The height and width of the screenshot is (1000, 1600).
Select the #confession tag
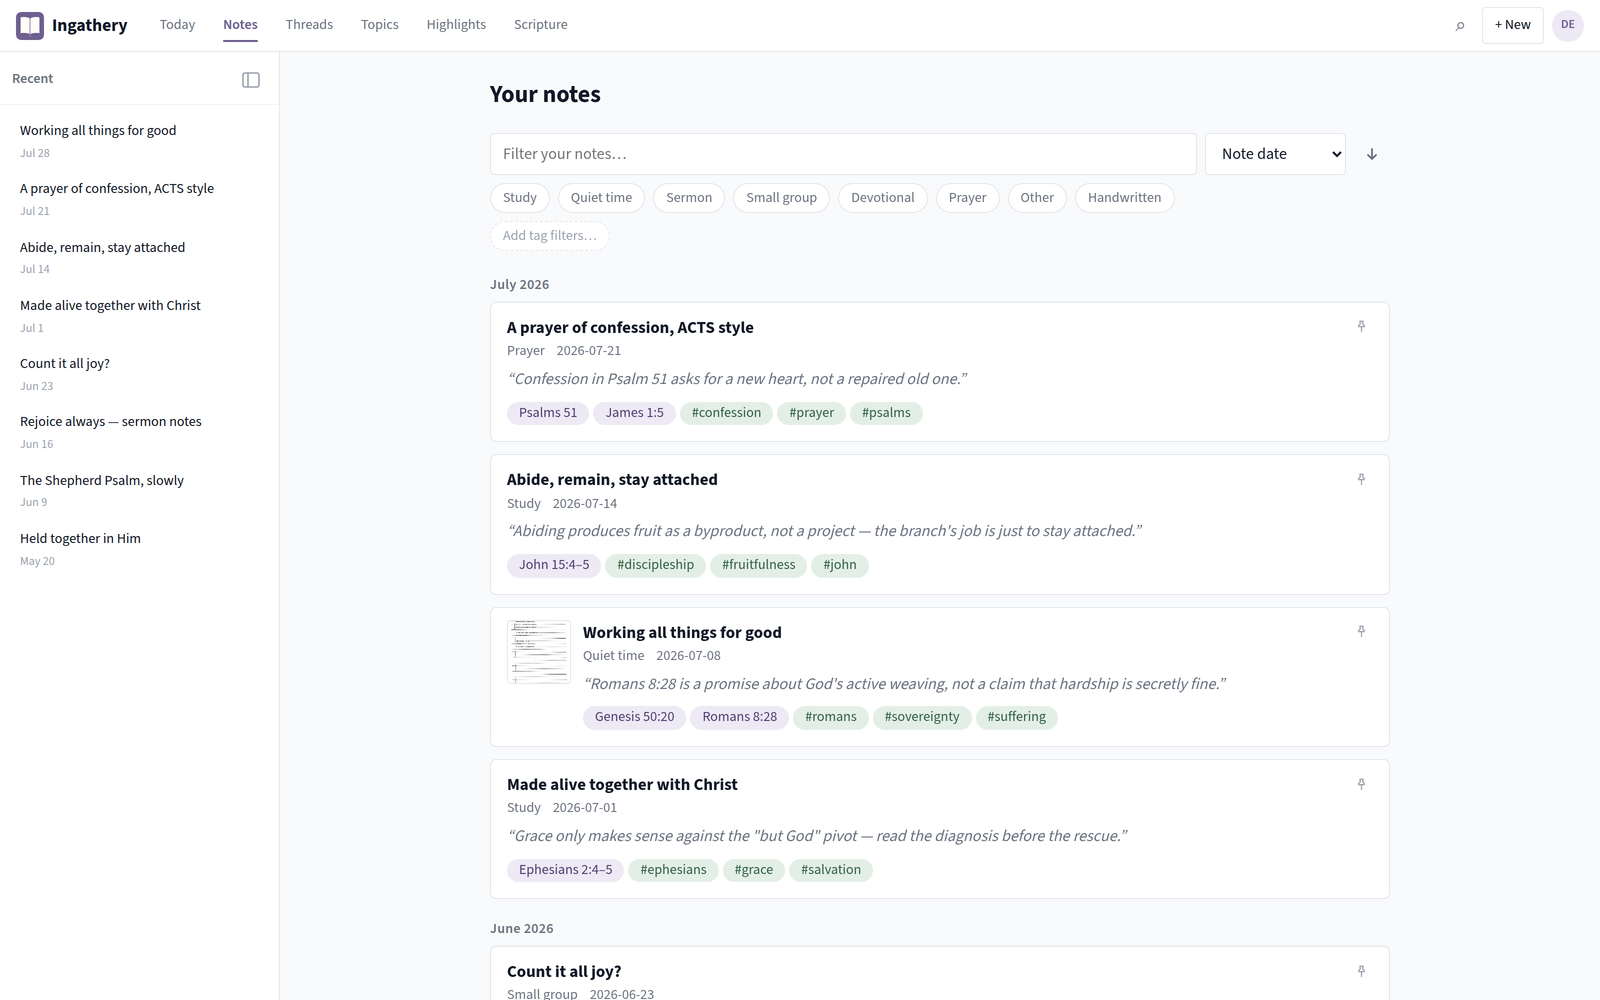pyautogui.click(x=726, y=413)
